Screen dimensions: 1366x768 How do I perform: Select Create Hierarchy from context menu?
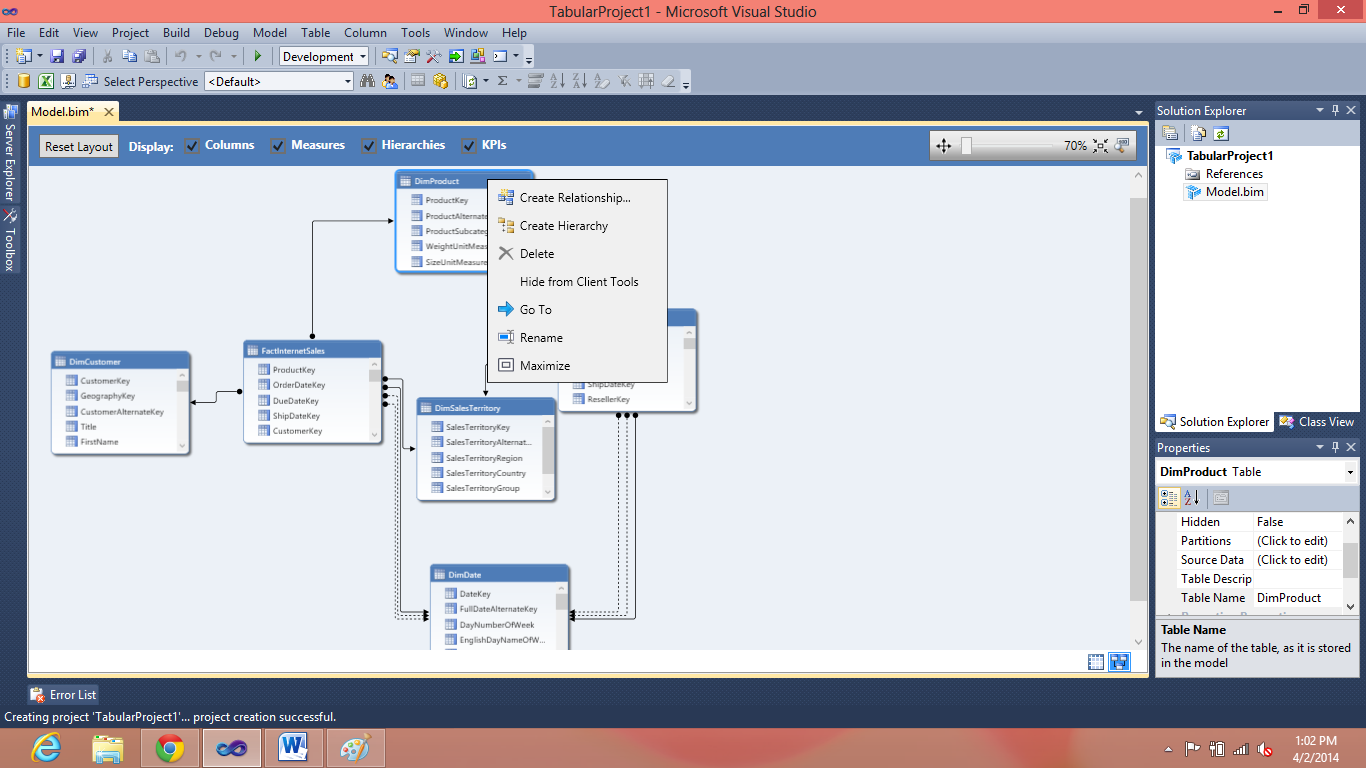click(x=577, y=226)
